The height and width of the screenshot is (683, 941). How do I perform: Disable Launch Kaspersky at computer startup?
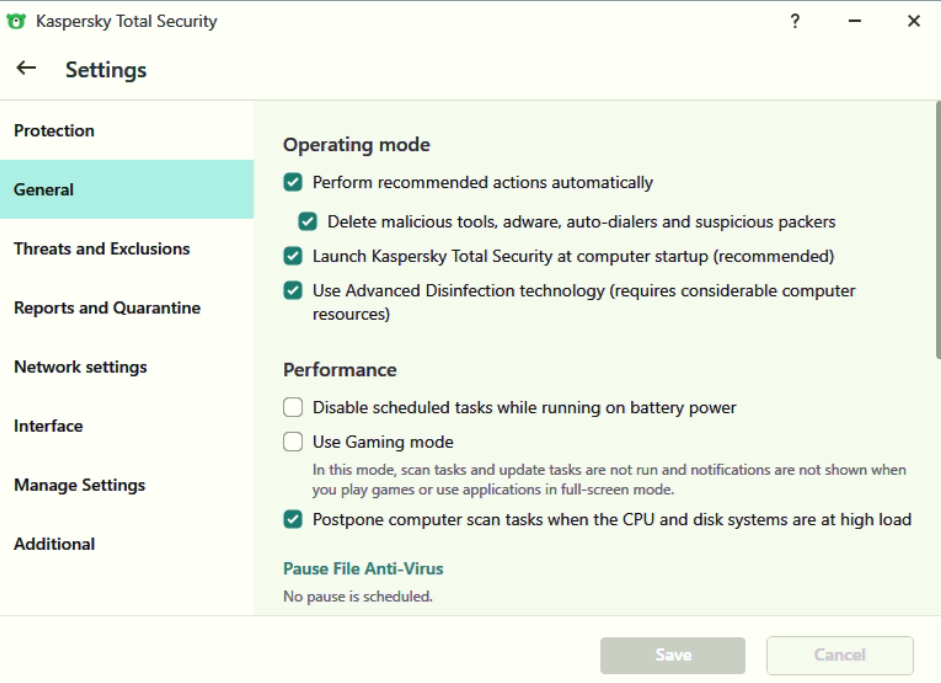(293, 256)
